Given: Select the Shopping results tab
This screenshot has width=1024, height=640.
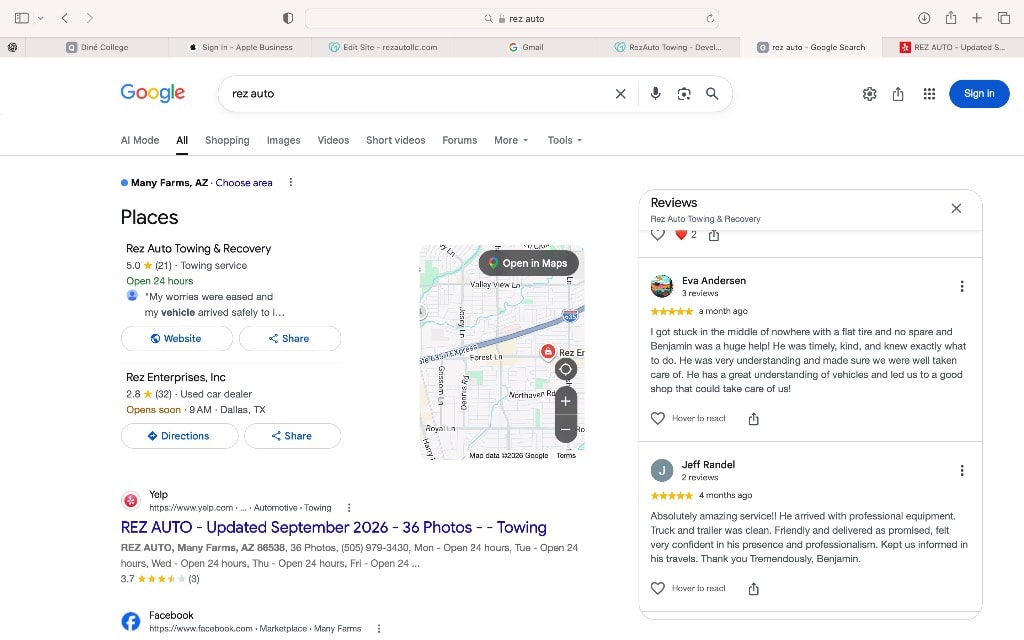Looking at the screenshot, I should (227, 140).
